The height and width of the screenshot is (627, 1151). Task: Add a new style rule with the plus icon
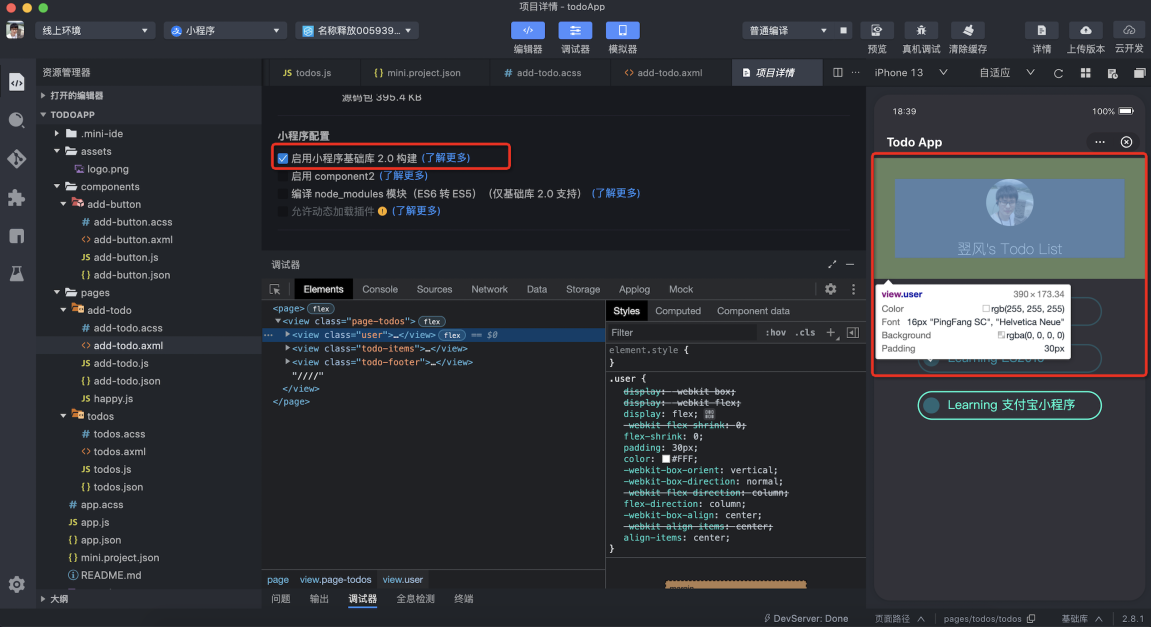831,333
